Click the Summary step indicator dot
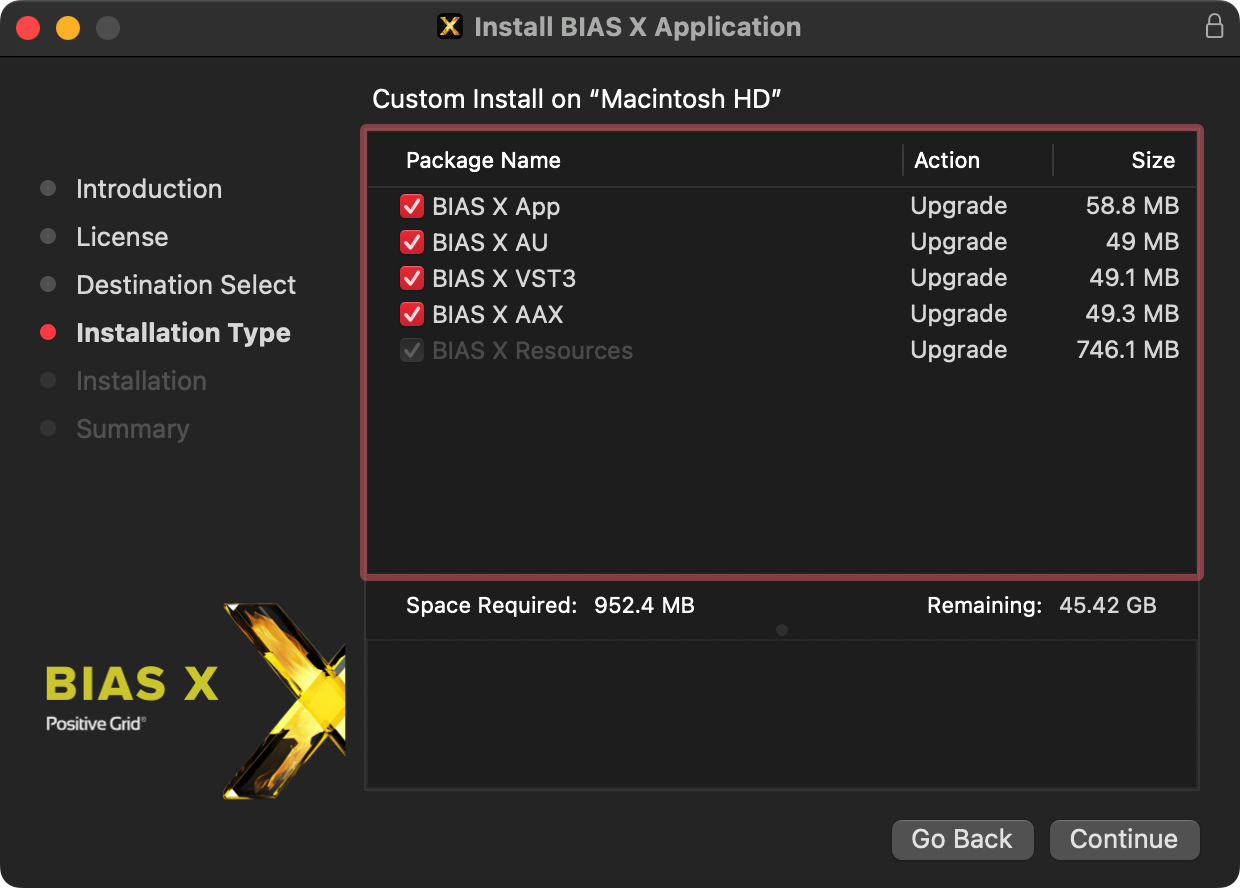The height and width of the screenshot is (888, 1240). [x=48, y=428]
